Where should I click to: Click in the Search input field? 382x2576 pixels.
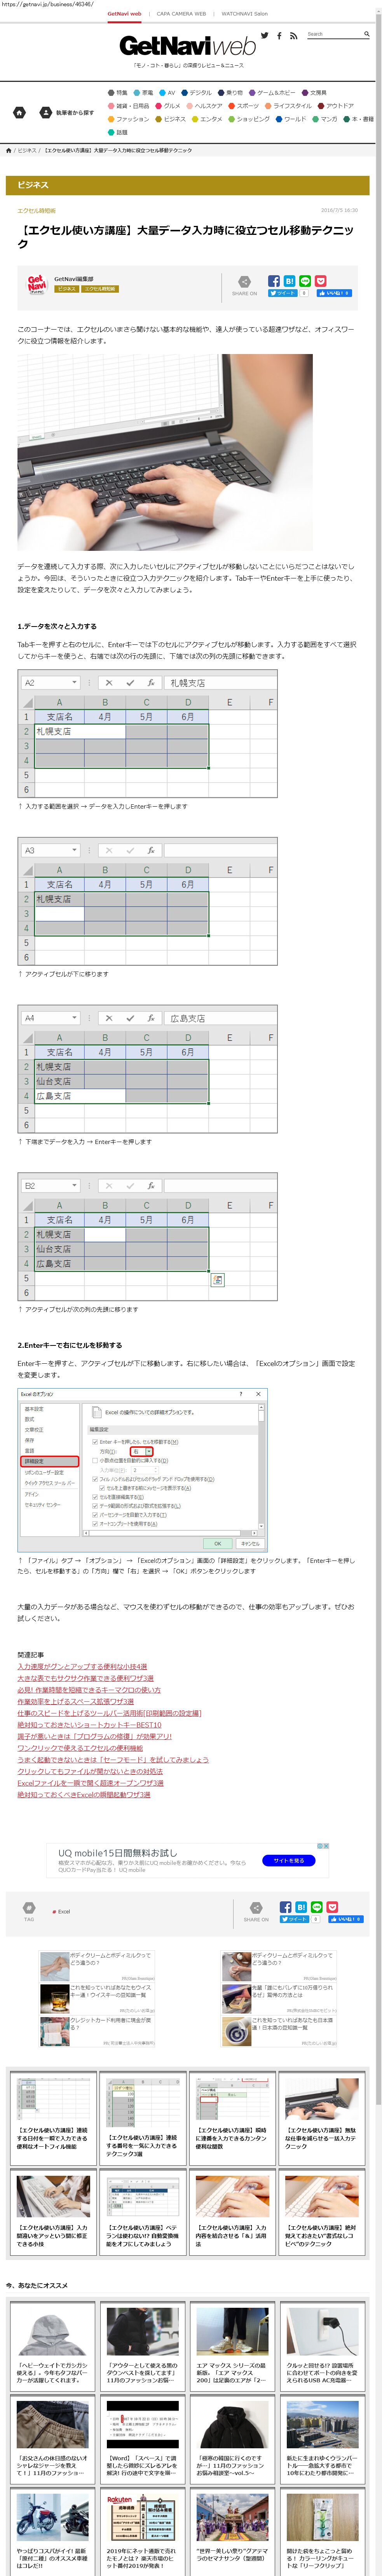(333, 34)
